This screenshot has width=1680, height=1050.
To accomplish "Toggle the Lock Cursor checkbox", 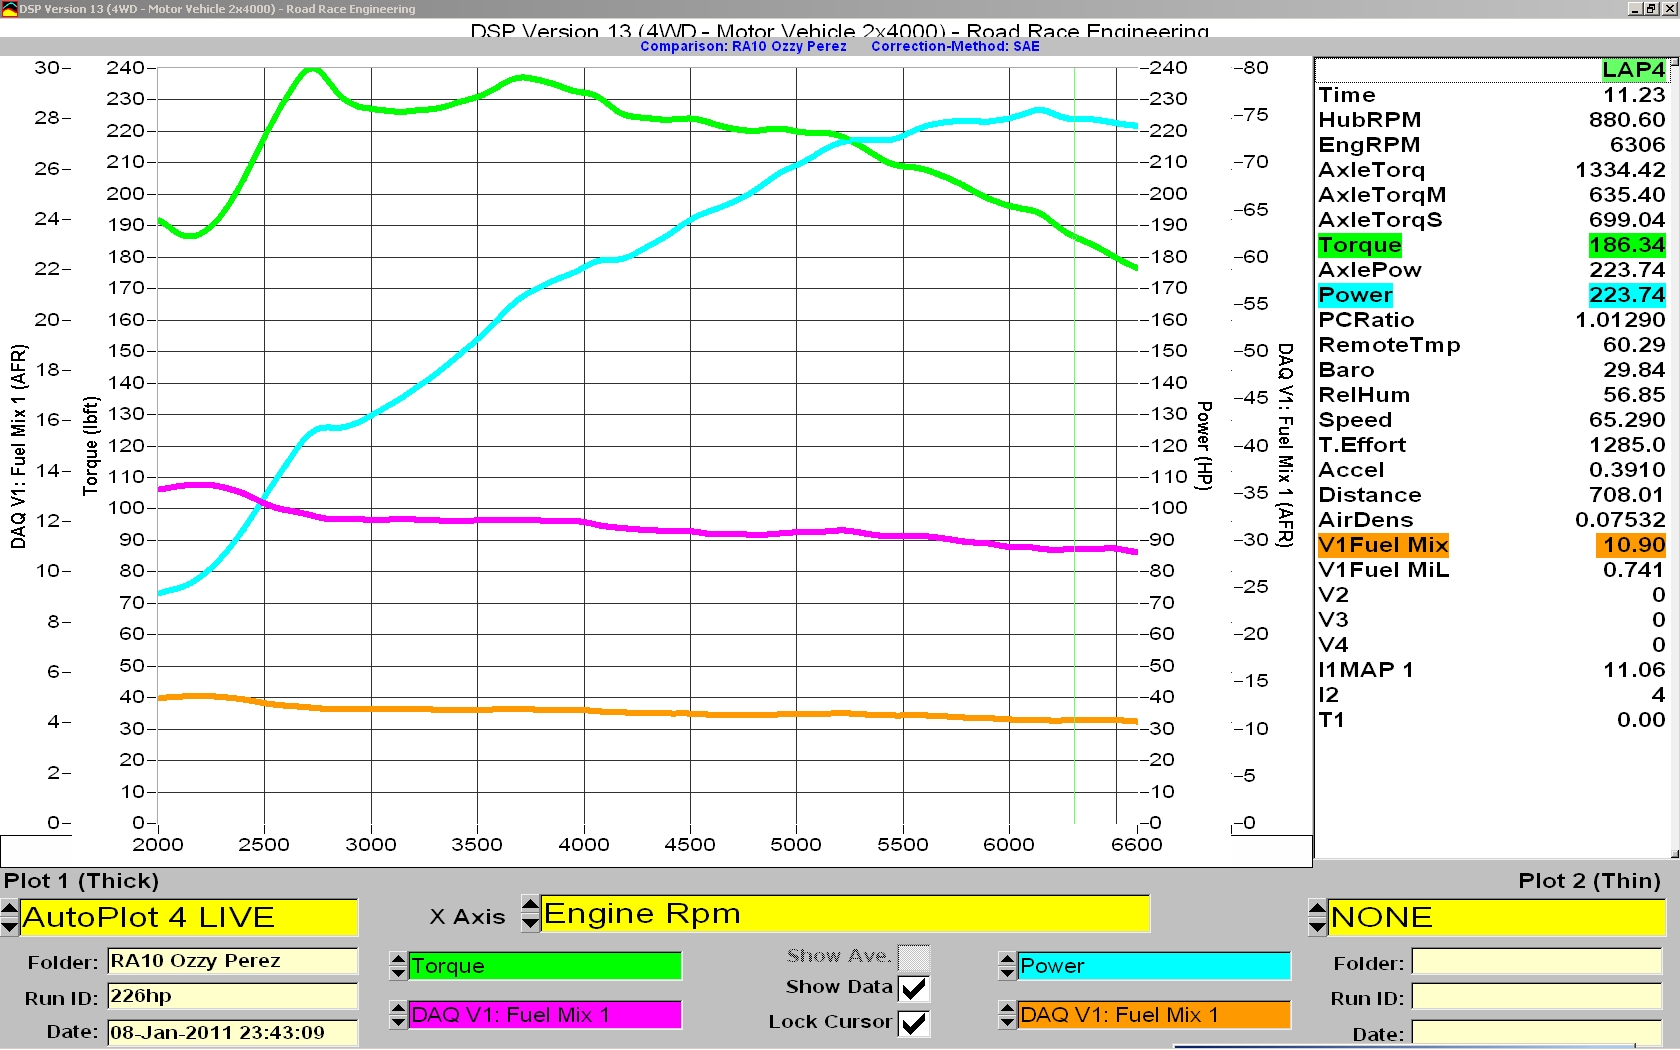I will click(913, 1023).
